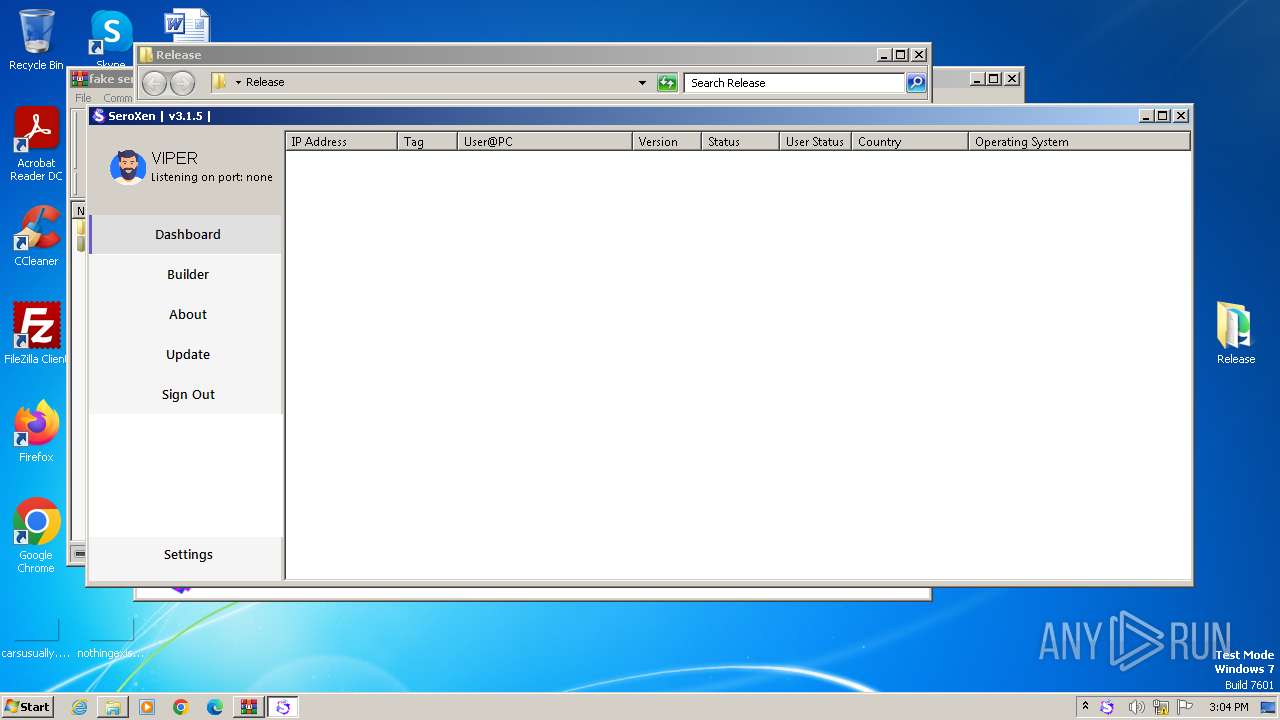Screen dimensions: 1280x720
Task: Sort by the Tag column header
Action: point(427,142)
